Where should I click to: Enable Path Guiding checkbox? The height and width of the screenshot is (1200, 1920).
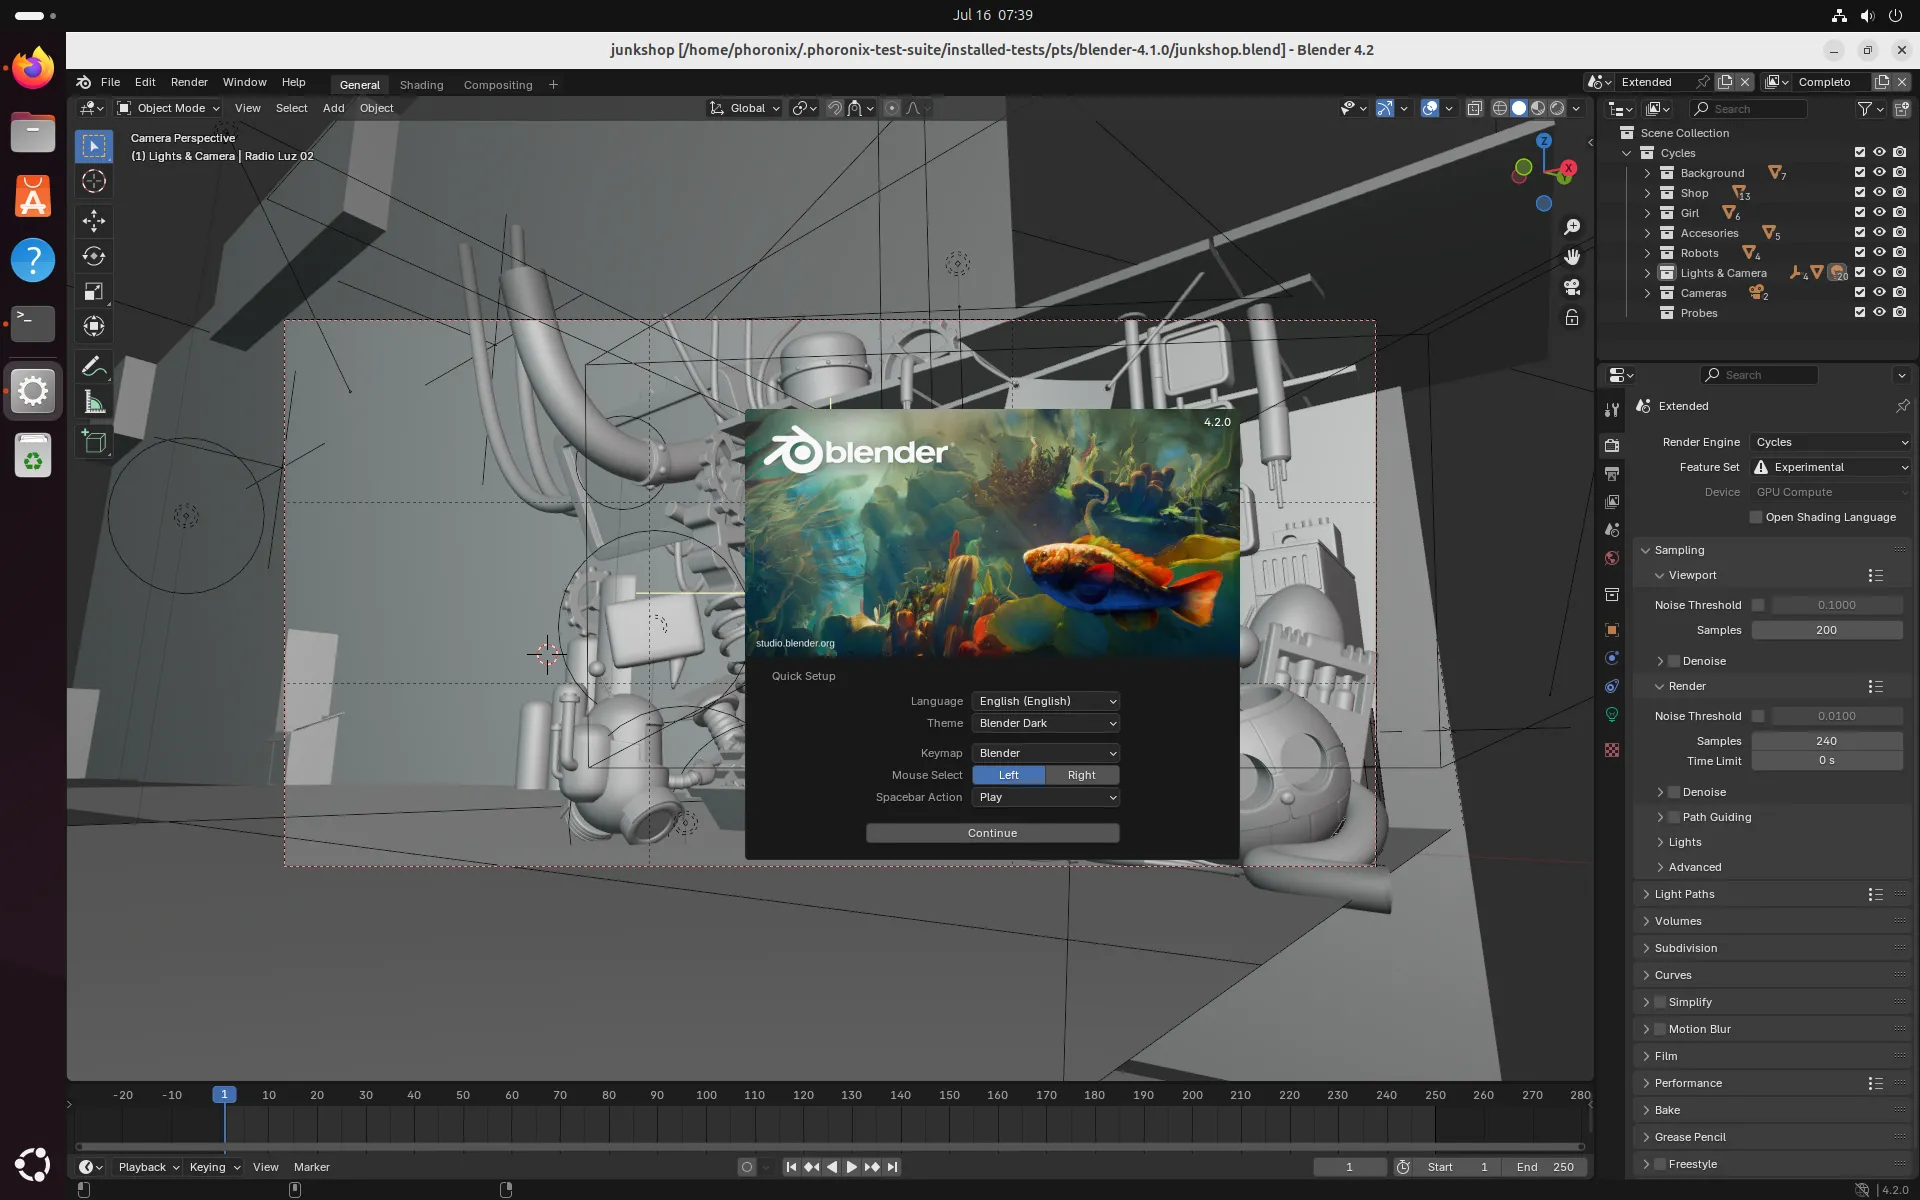[1674, 817]
